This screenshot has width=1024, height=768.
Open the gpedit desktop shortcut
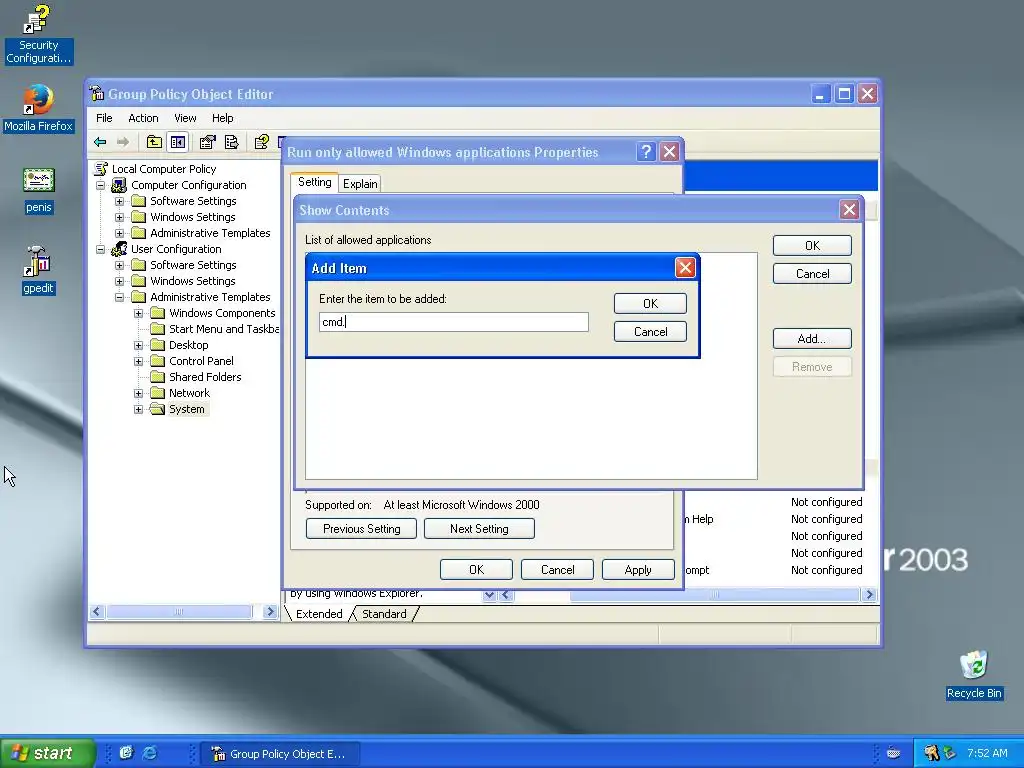tap(38, 270)
